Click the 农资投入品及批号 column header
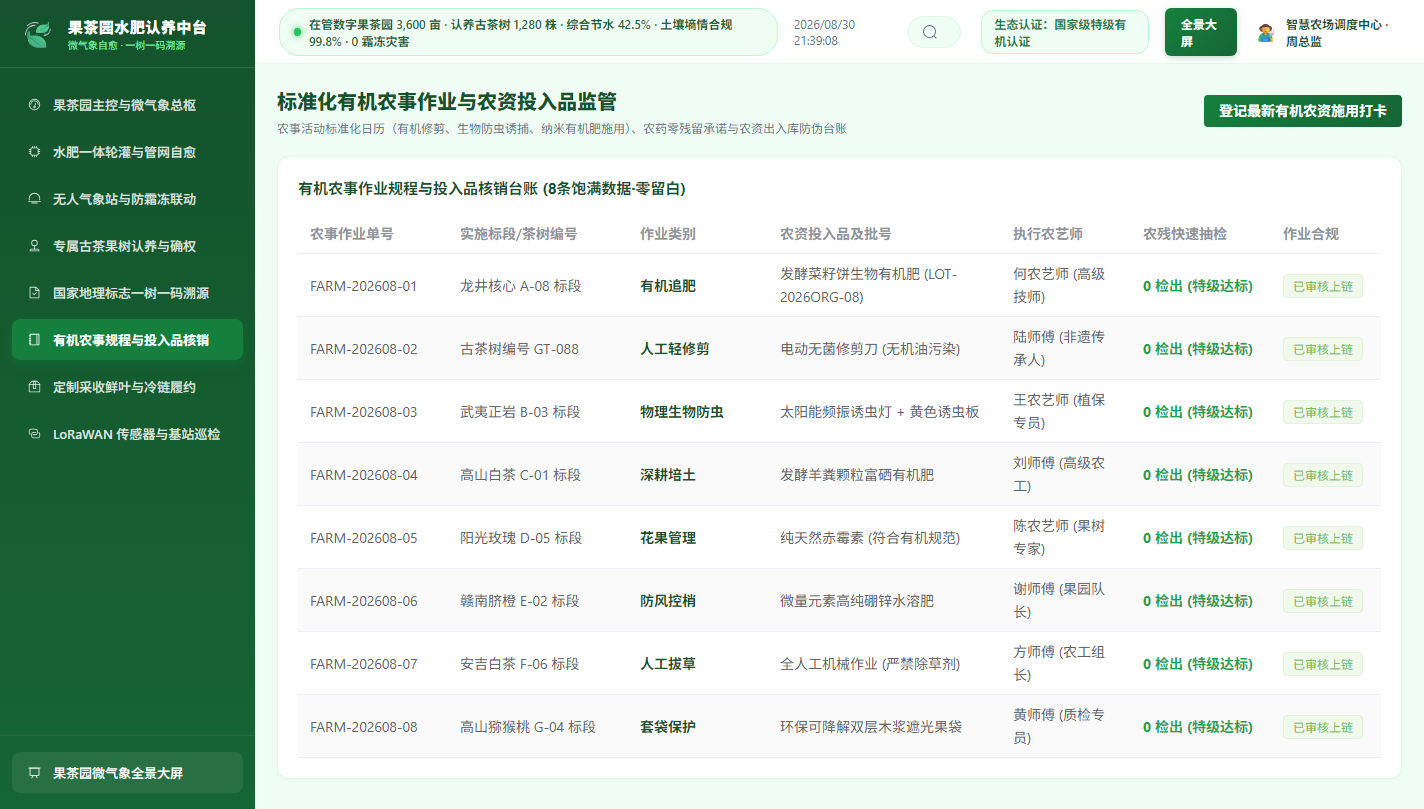 click(836, 234)
